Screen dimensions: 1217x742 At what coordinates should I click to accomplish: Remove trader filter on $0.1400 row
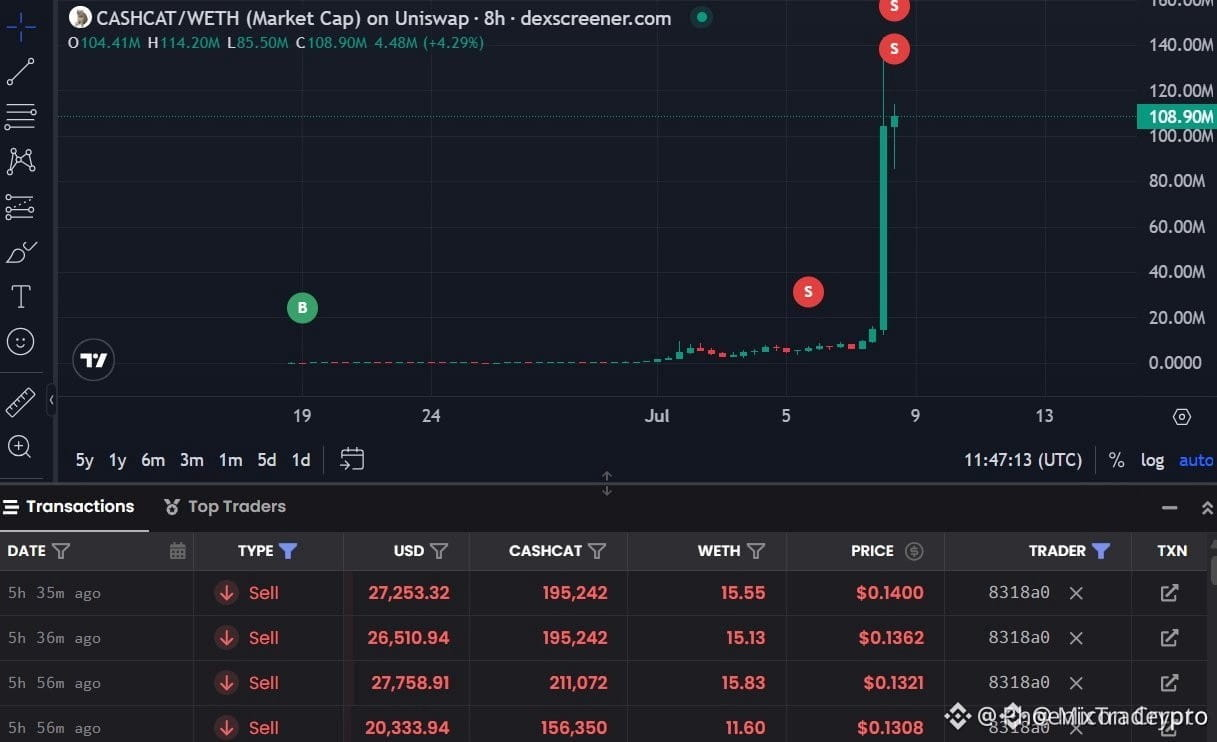(1076, 593)
